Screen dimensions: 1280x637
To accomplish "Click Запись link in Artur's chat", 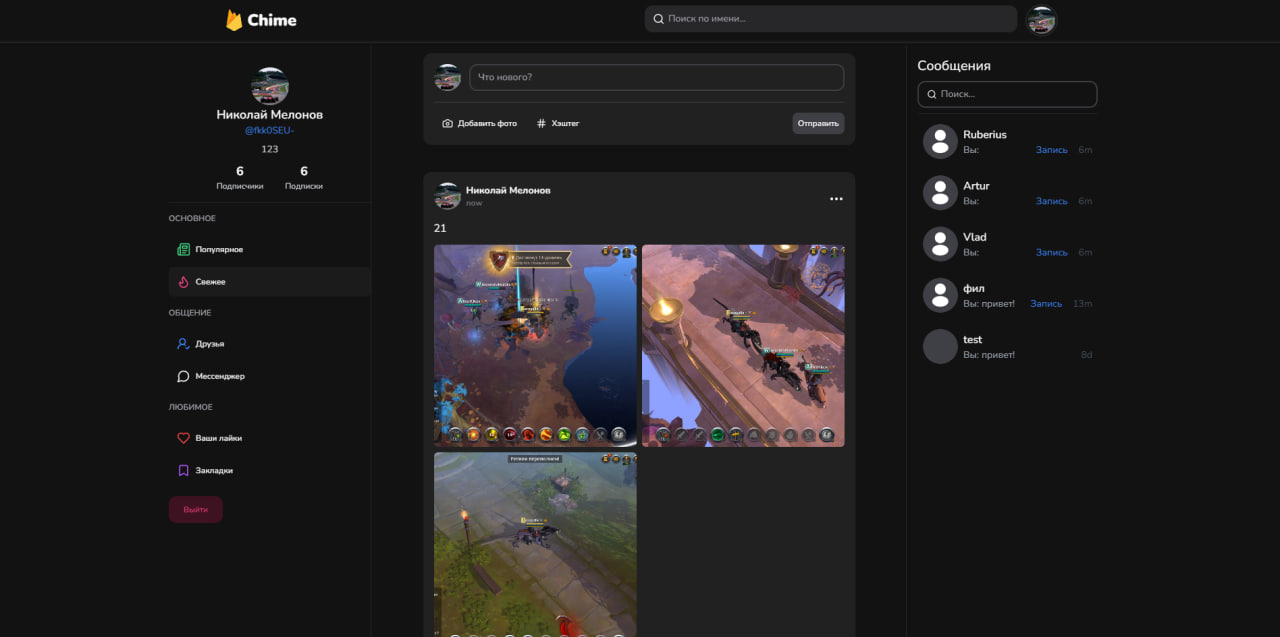I will pyautogui.click(x=1051, y=201).
